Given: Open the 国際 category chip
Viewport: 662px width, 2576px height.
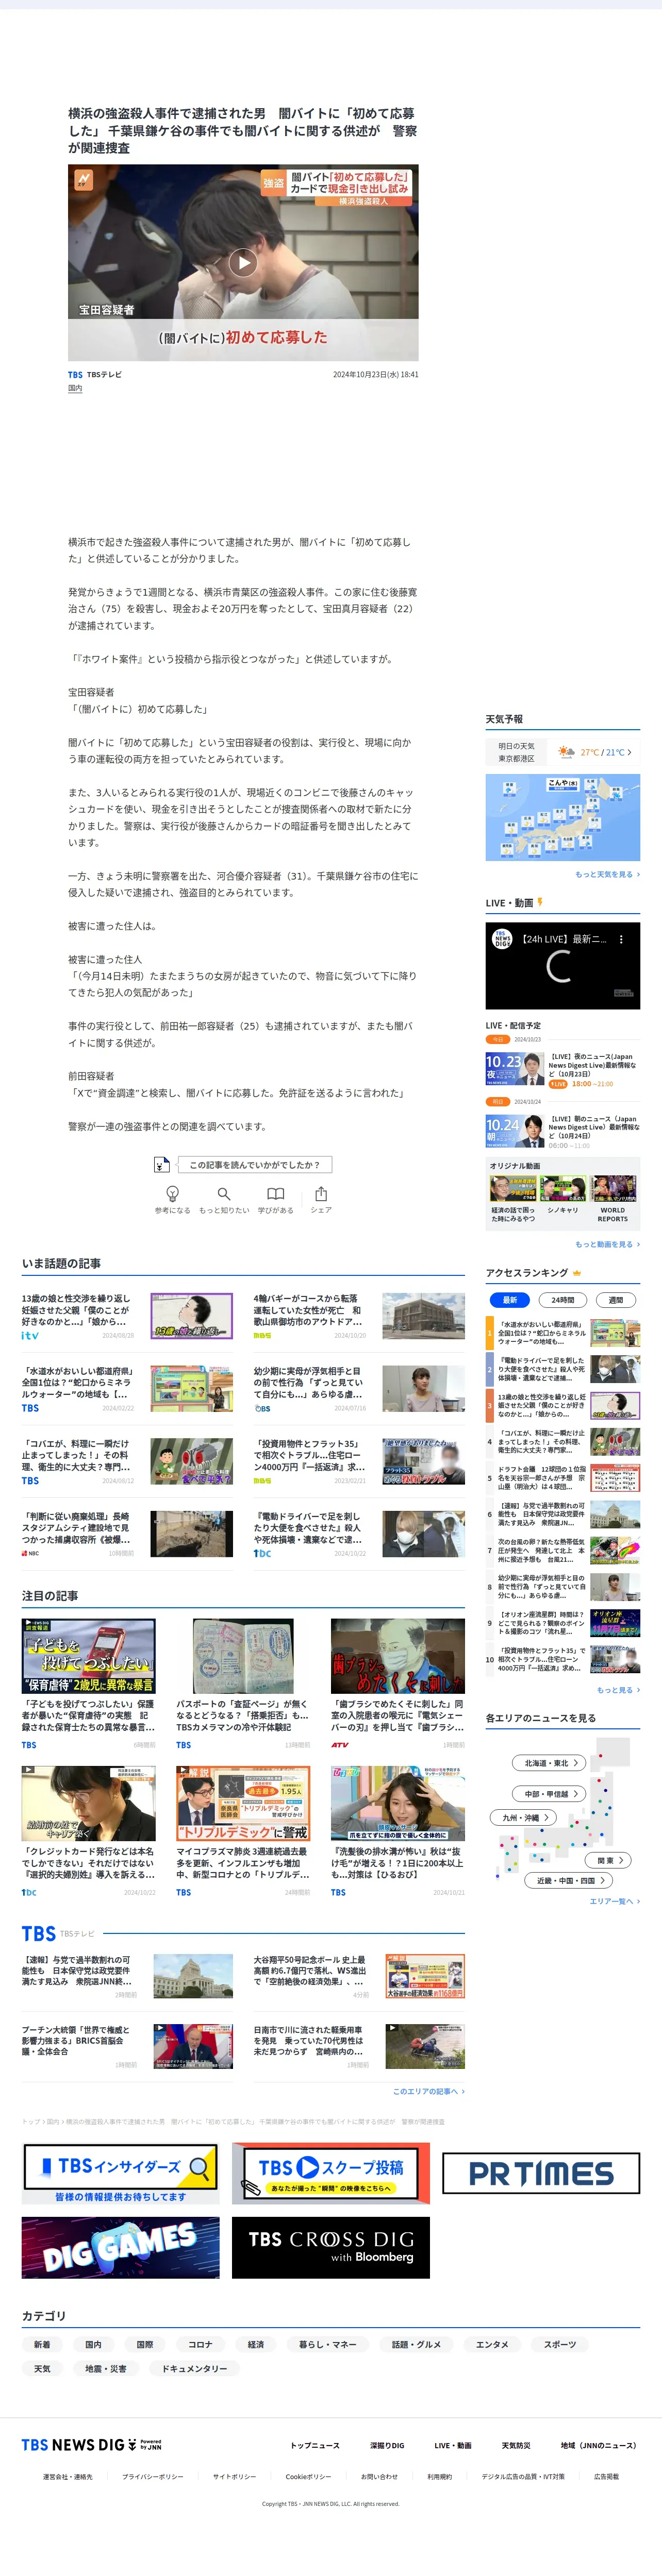Looking at the screenshot, I should (x=145, y=2344).
